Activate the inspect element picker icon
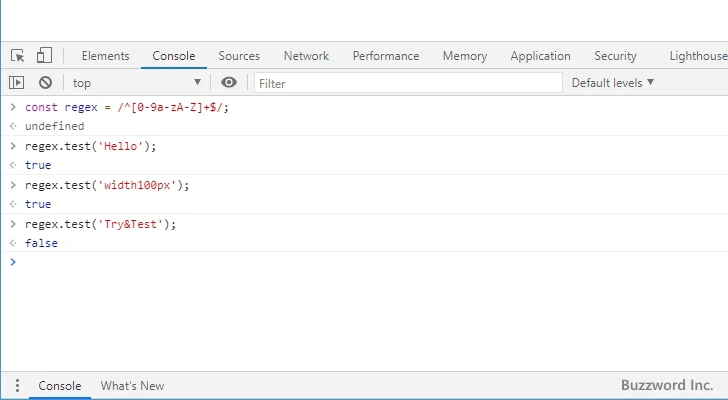728x400 pixels. pyautogui.click(x=18, y=56)
